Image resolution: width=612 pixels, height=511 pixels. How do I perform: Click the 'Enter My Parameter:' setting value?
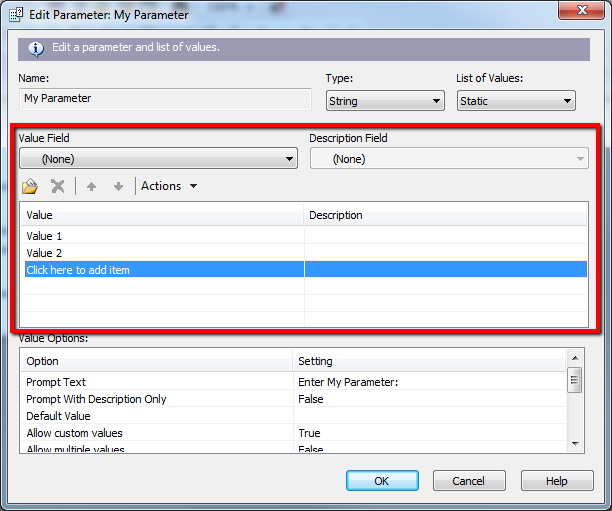(348, 382)
